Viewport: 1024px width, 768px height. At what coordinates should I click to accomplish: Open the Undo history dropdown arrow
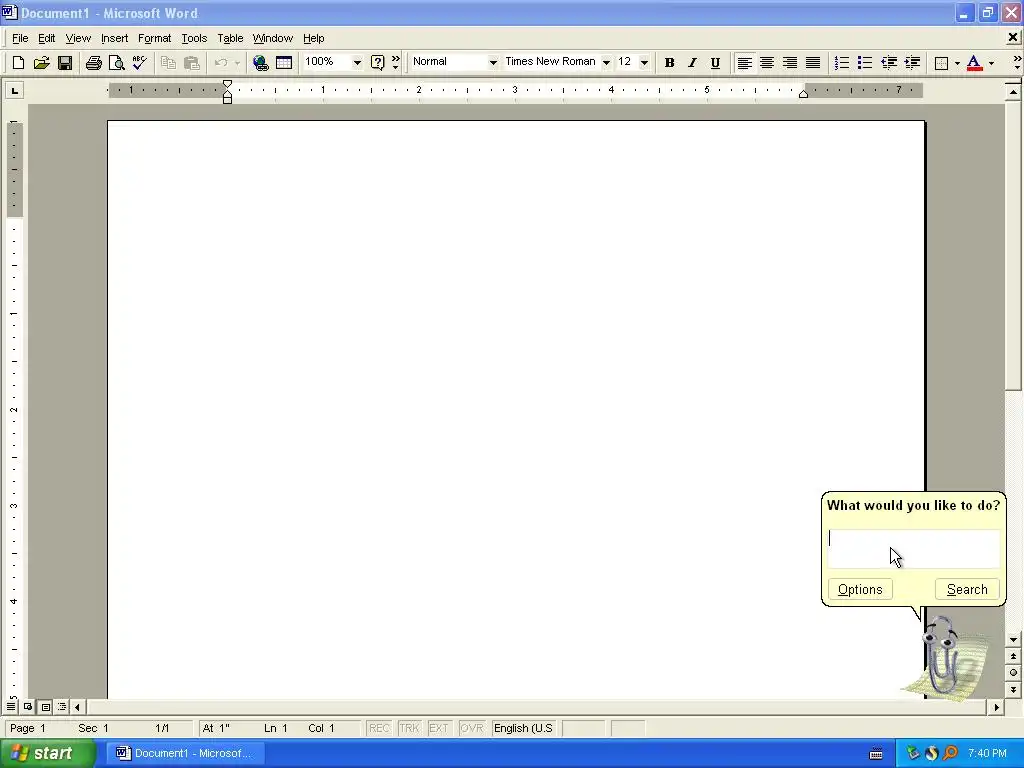click(237, 63)
